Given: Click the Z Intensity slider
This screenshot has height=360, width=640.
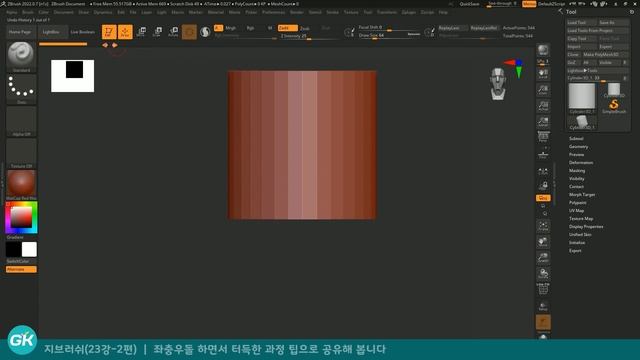Looking at the screenshot, I should click(x=308, y=36).
